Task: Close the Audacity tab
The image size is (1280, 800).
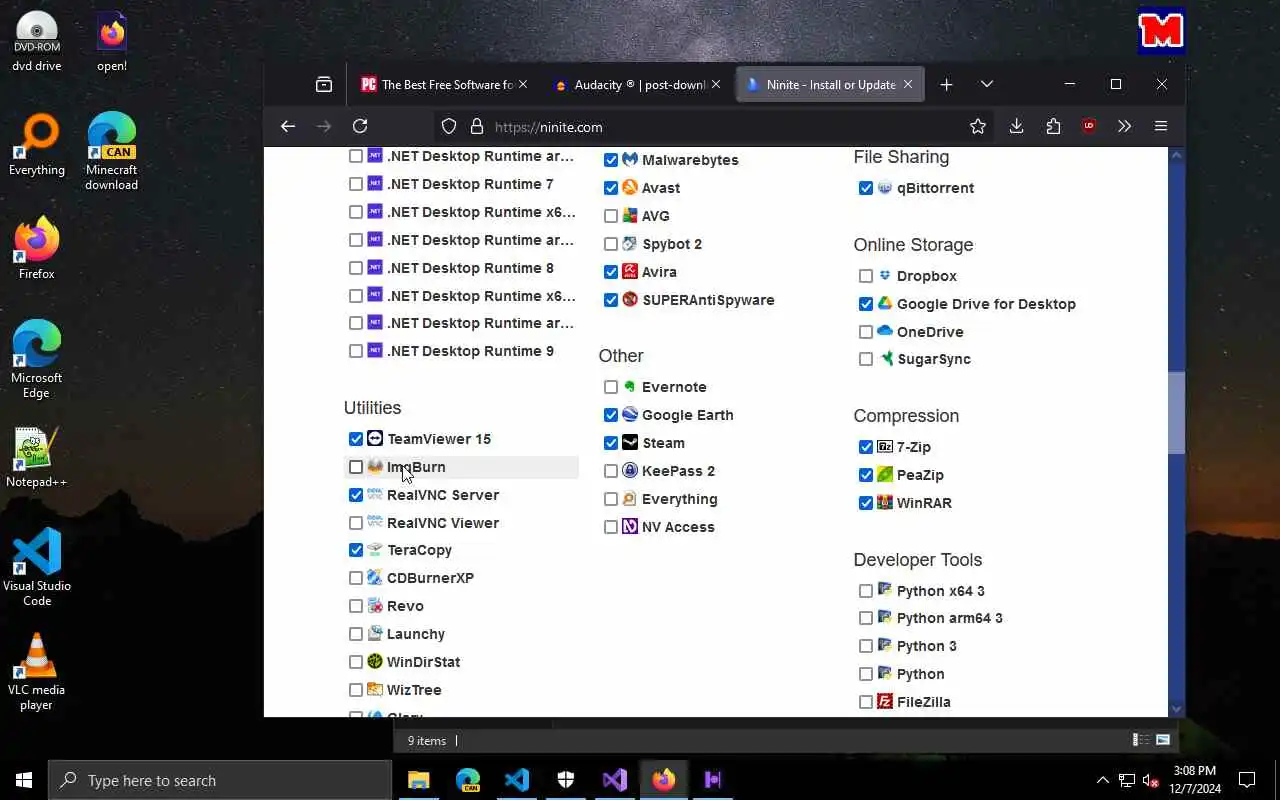Action: 715,85
